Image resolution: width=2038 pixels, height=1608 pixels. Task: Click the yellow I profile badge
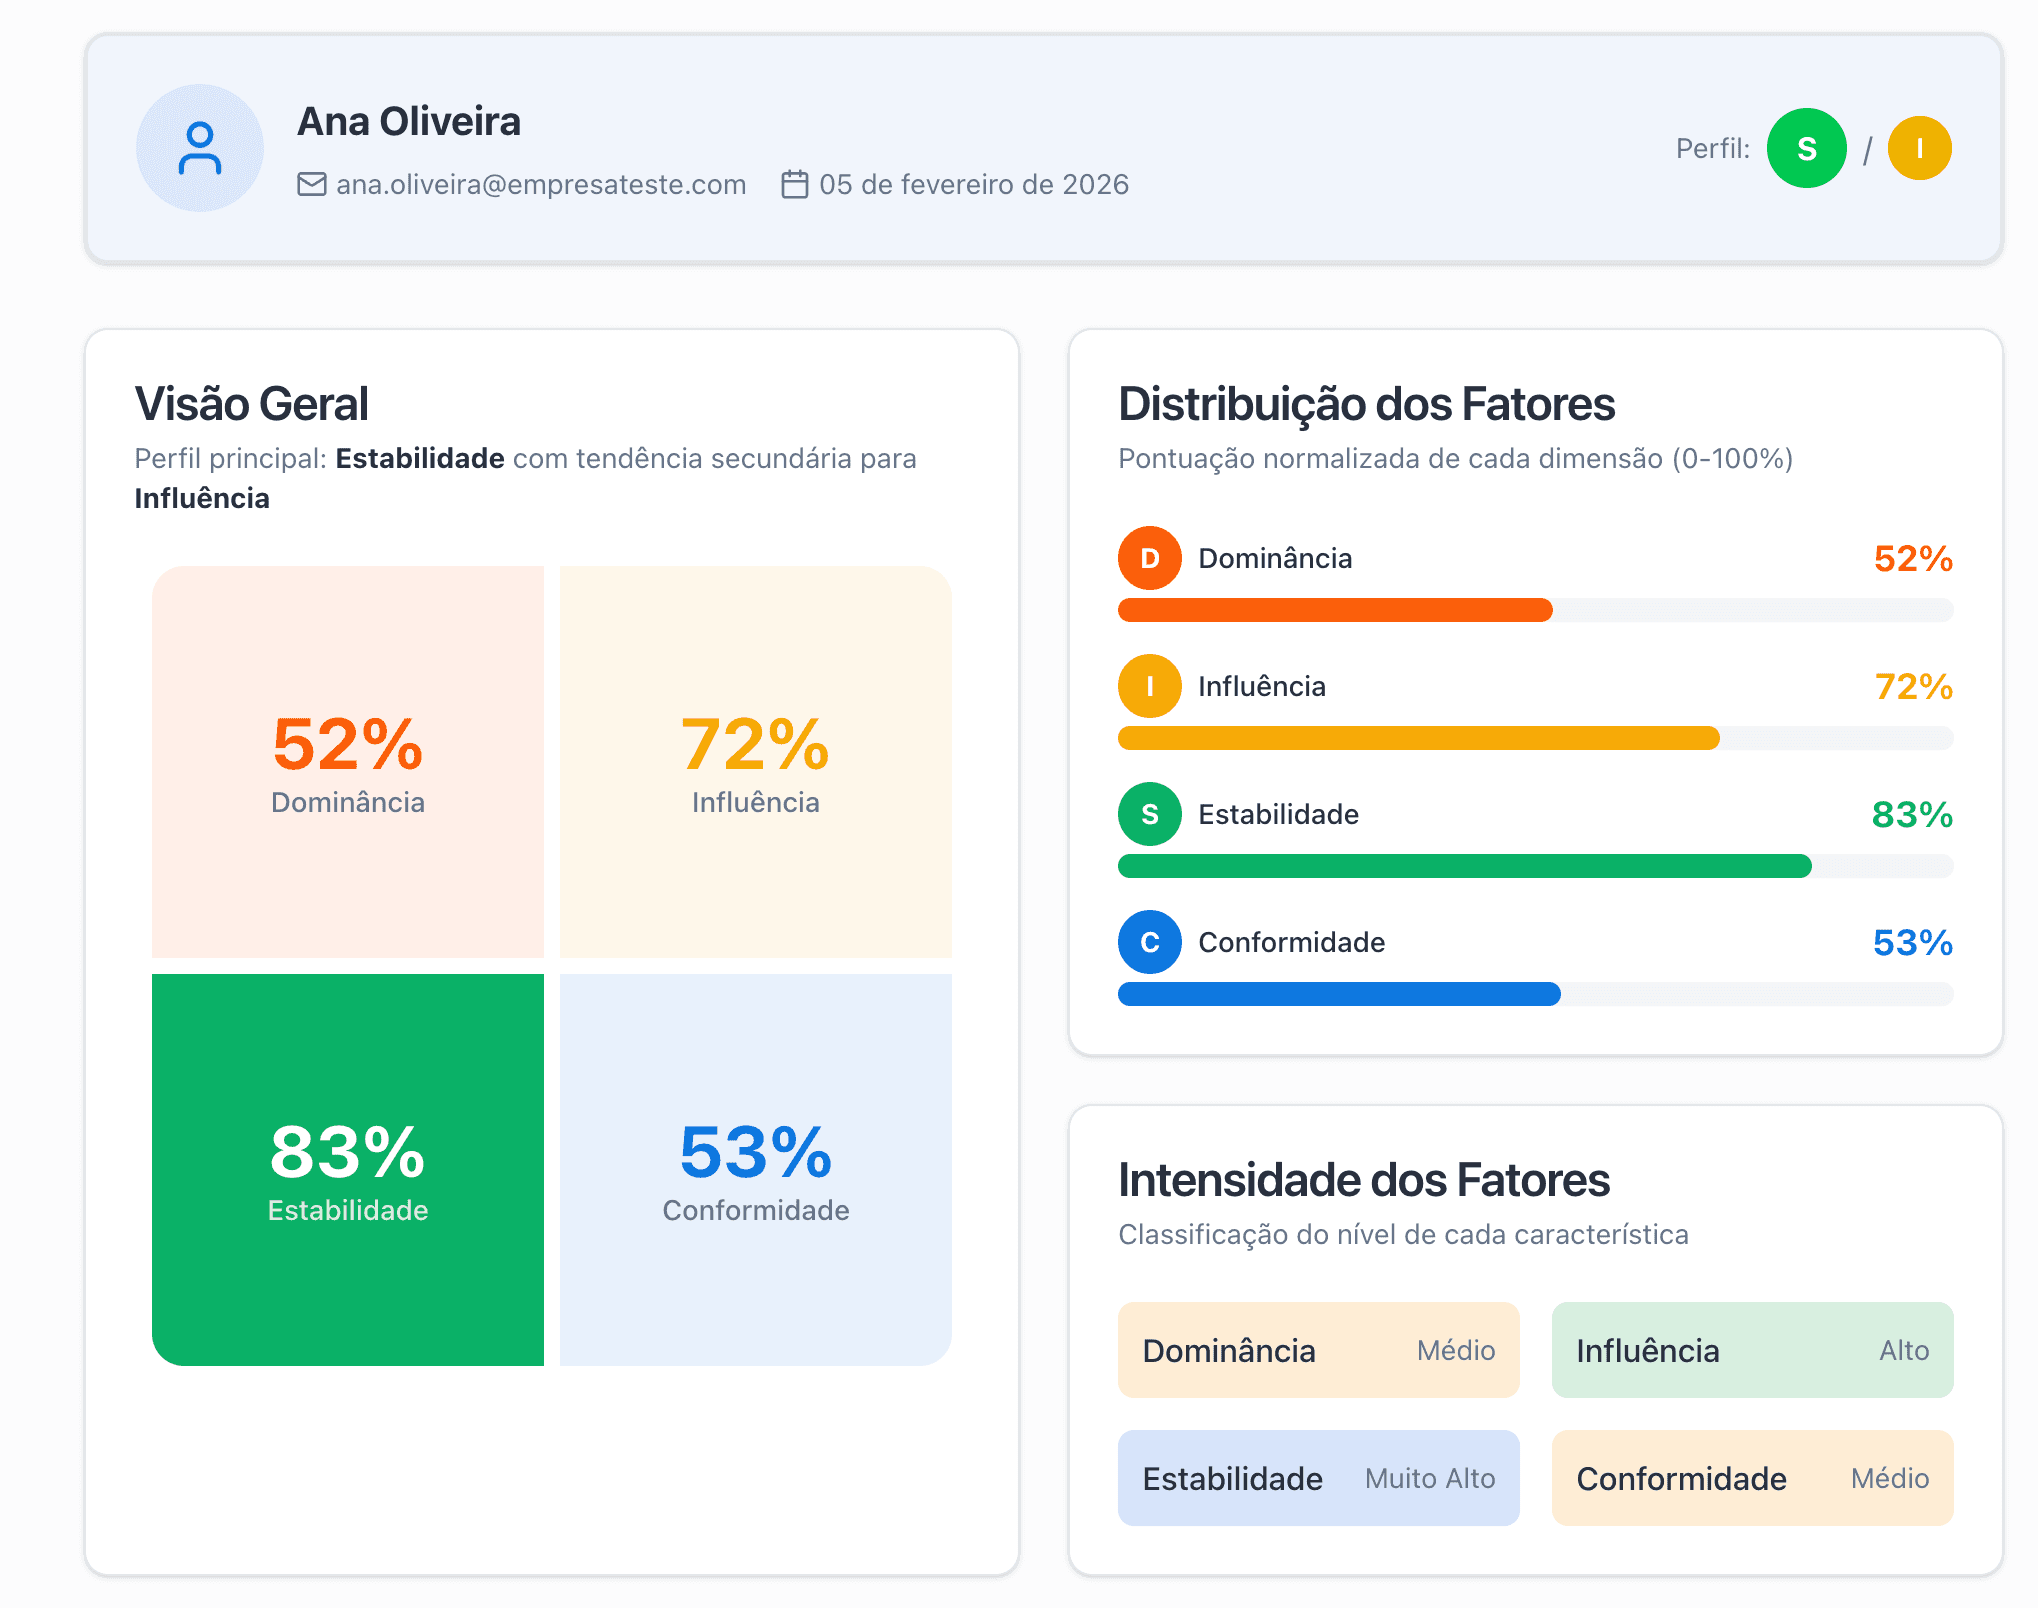coord(1919,148)
